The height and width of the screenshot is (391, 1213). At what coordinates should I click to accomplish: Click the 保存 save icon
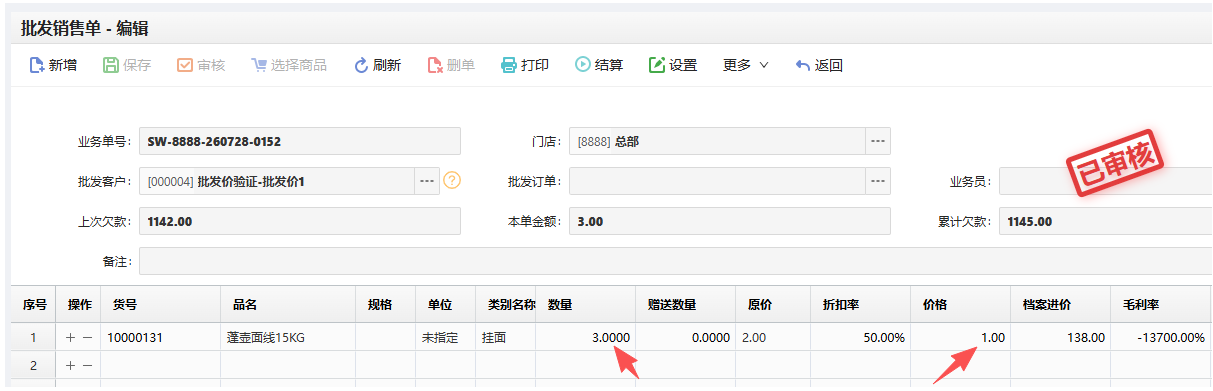(111, 66)
